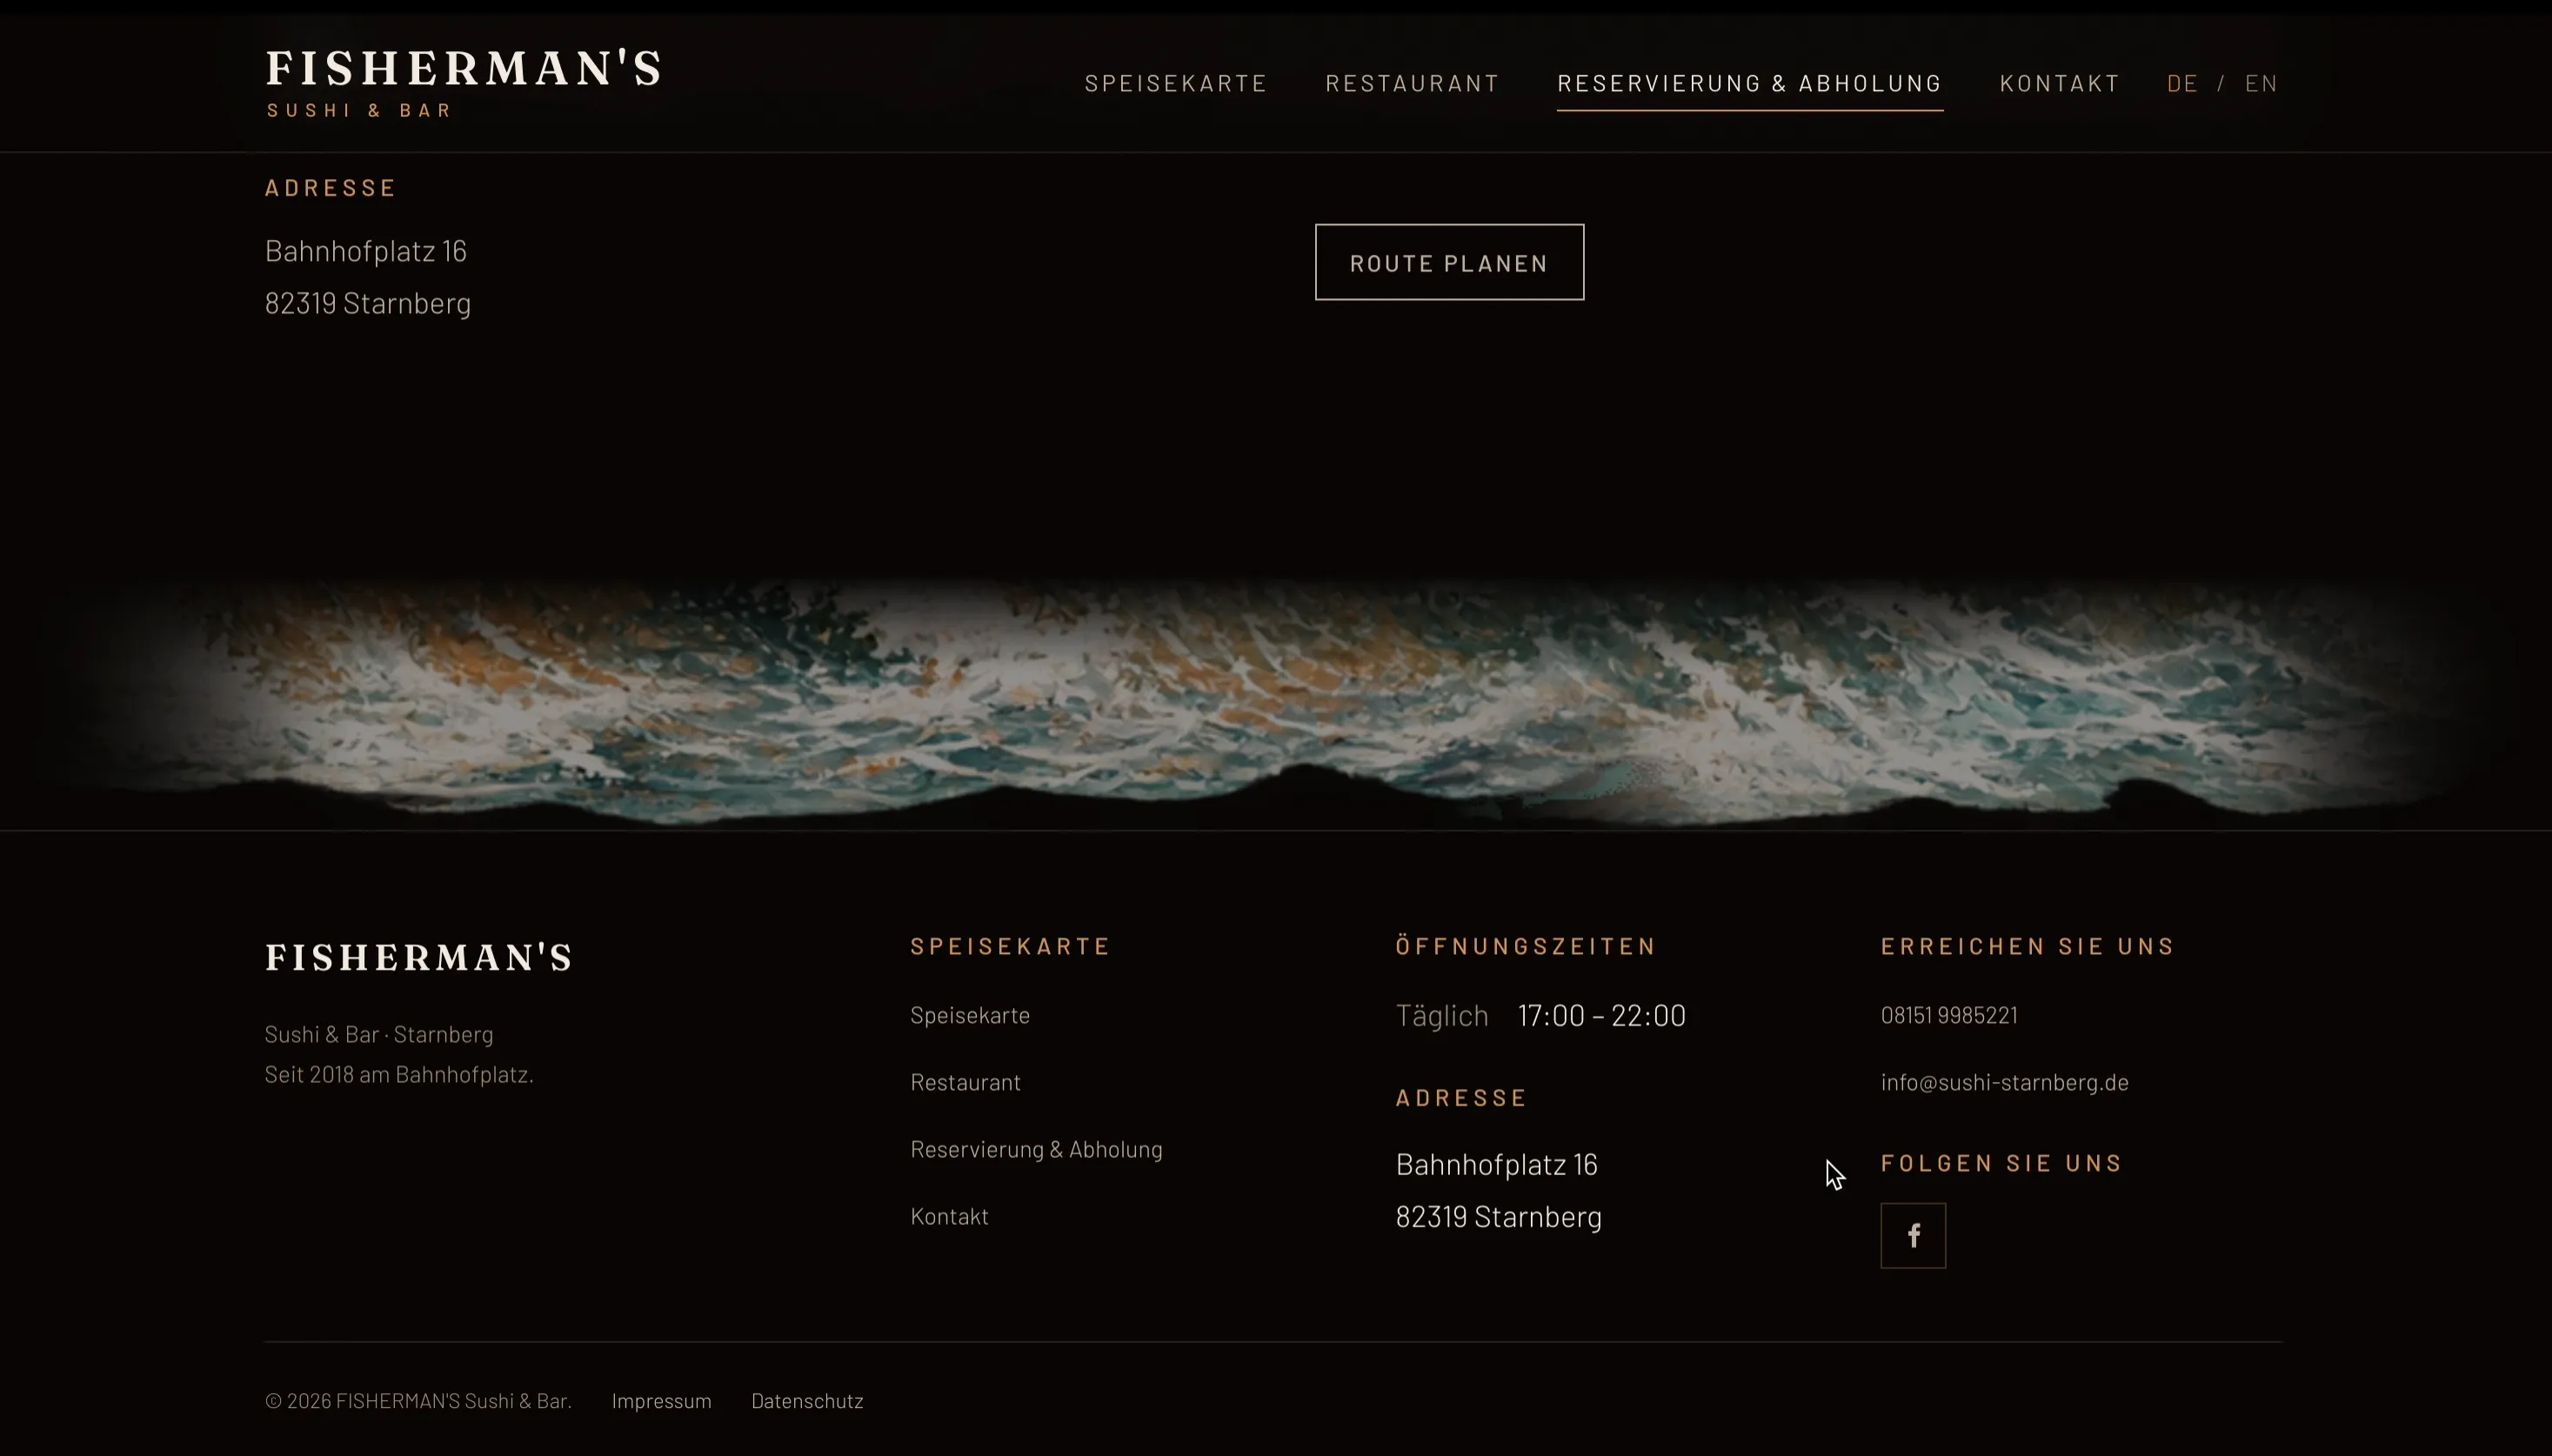Select Reservierung & Abholung in the top nav
Viewport: 2552px width, 1456px height.
tap(1749, 83)
